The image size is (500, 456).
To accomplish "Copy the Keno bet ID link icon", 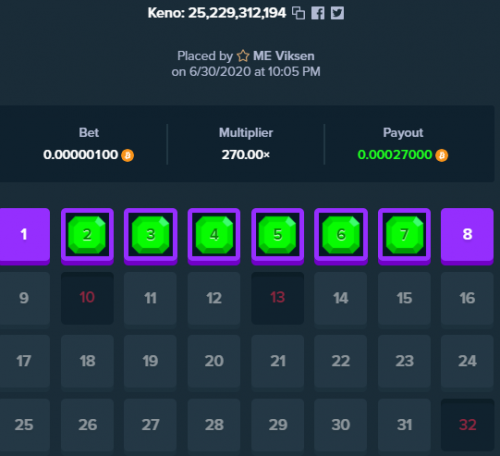I will coord(298,13).
